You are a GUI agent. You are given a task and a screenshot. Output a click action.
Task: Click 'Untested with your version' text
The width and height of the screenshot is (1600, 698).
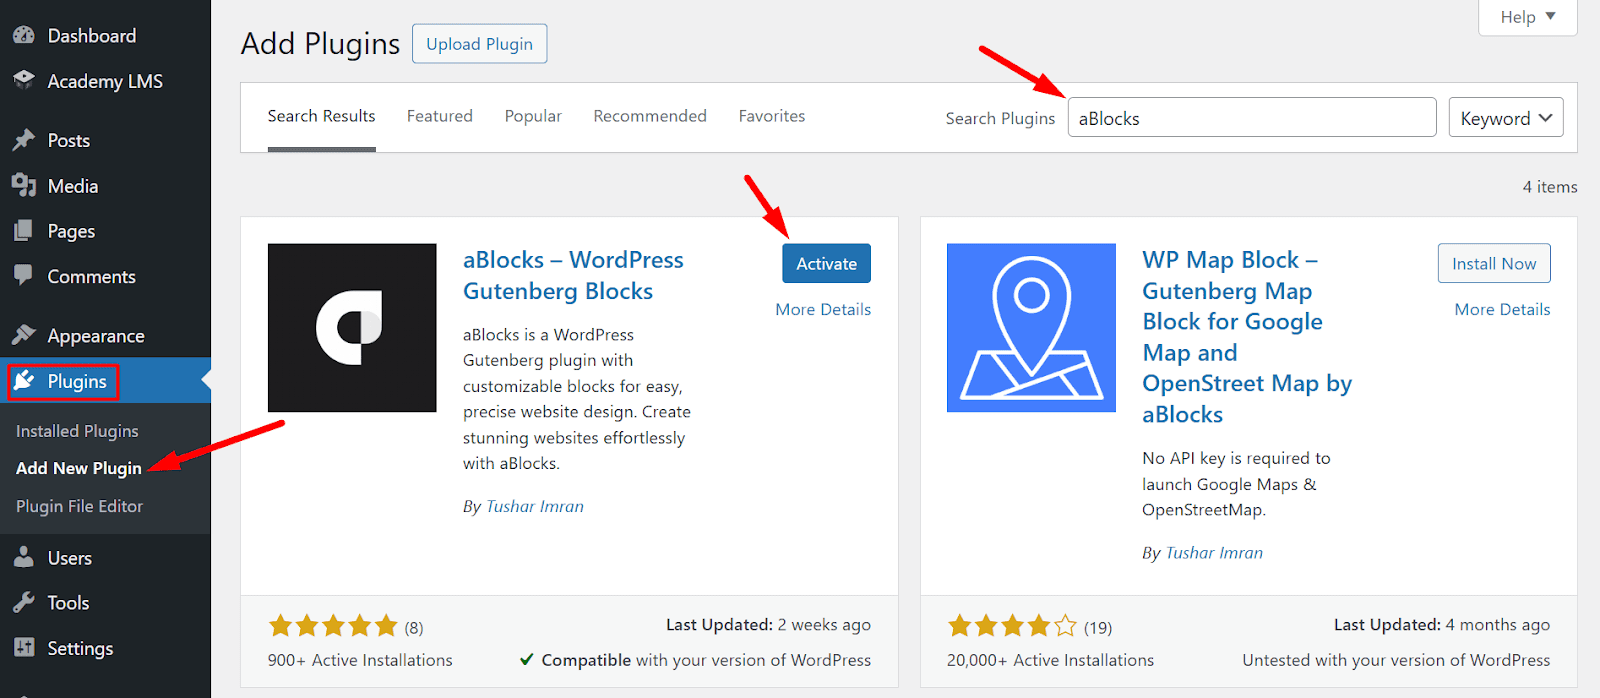[1396, 660]
